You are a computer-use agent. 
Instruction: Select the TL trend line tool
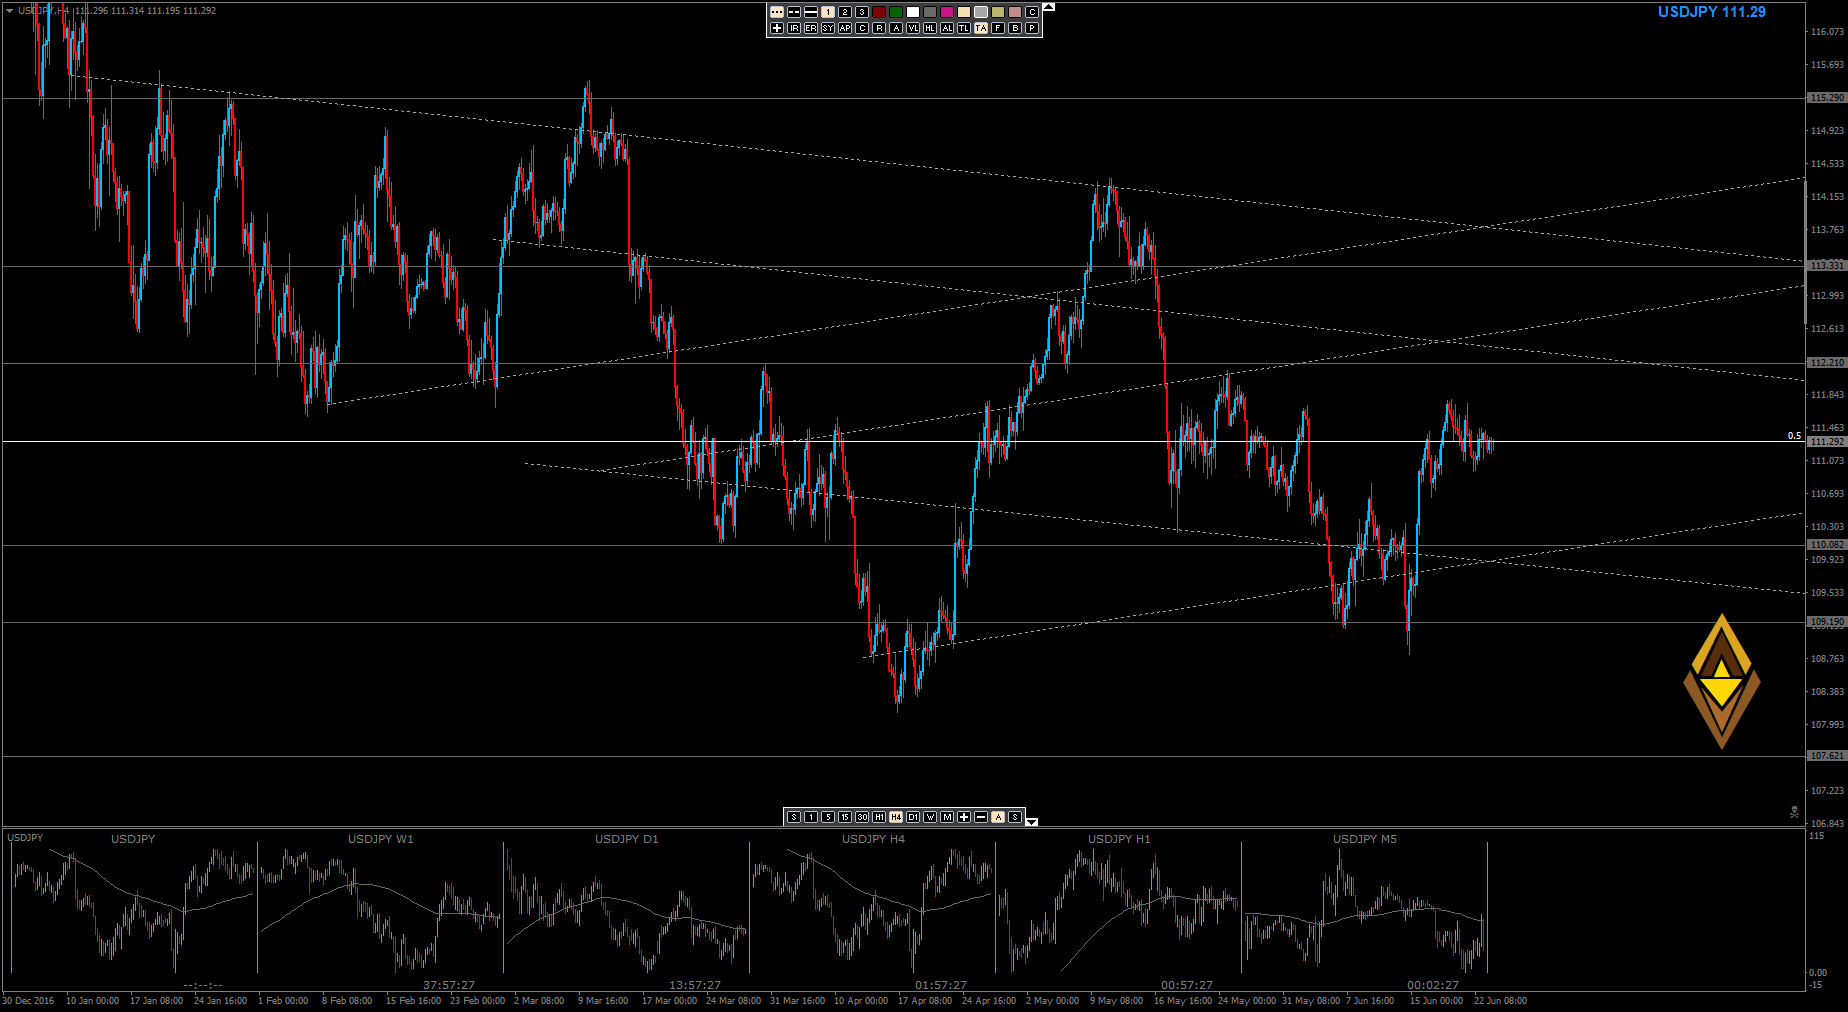click(x=964, y=28)
